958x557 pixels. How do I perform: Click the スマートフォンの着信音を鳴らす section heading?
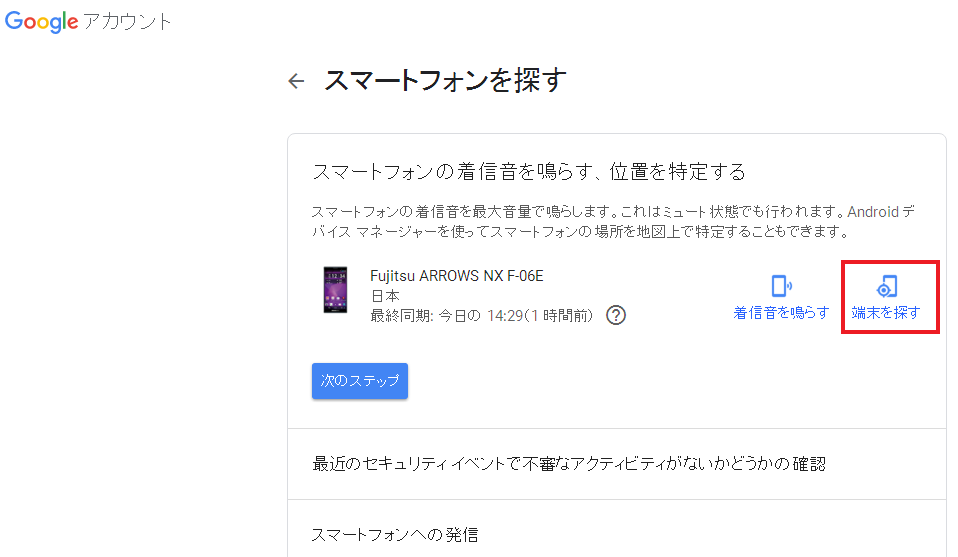(529, 172)
